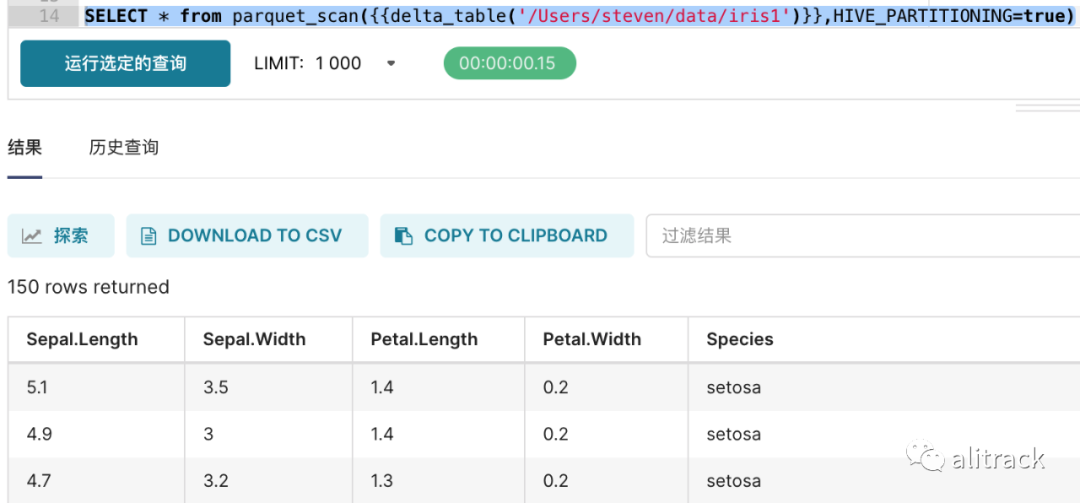Focus the 过滤结果 filter input
This screenshot has height=503, width=1080.
pos(860,236)
